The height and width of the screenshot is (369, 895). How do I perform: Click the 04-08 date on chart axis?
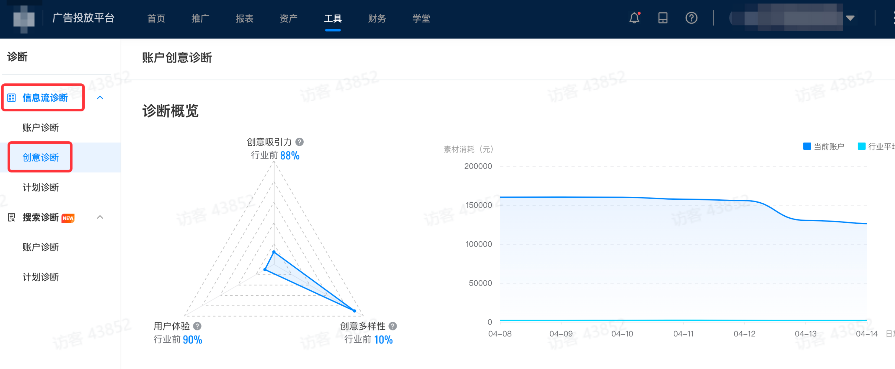(499, 333)
